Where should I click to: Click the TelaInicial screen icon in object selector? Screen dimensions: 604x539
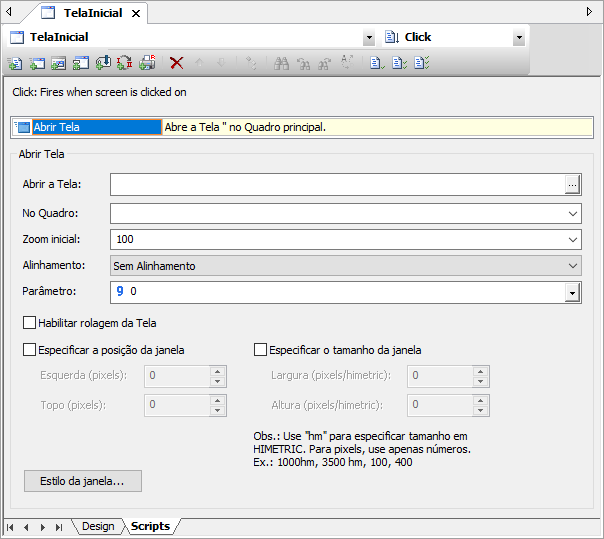16,37
